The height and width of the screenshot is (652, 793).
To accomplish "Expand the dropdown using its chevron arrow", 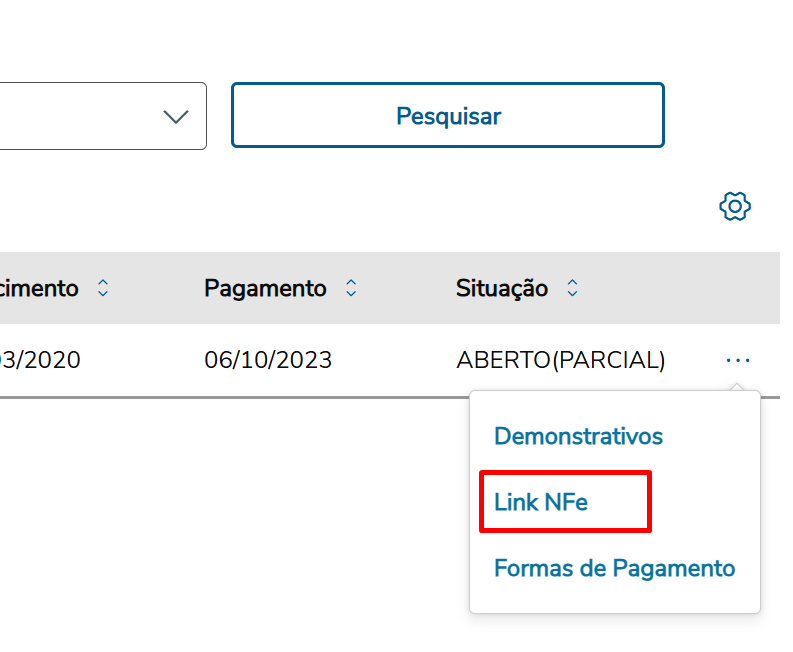I will pyautogui.click(x=176, y=116).
